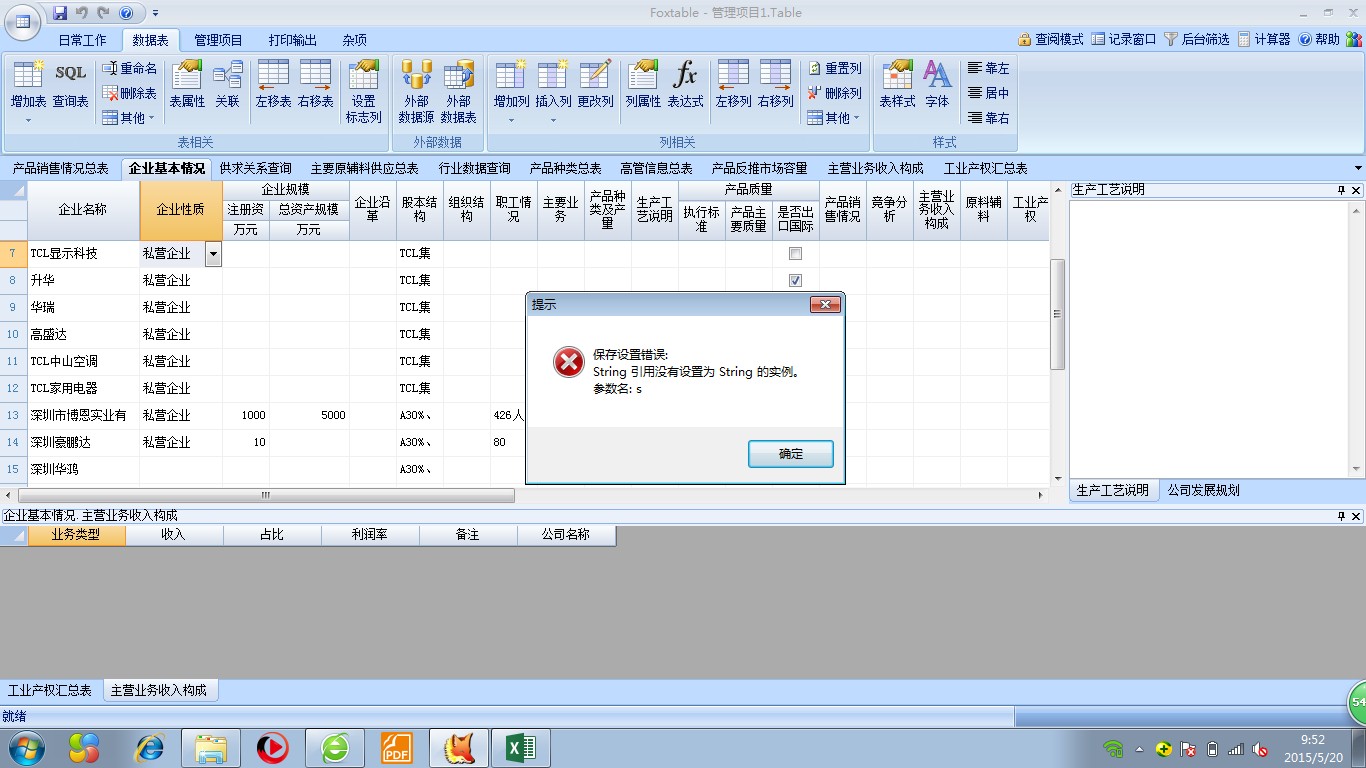Switch to the 打印输出 ribbon tab
The image size is (1366, 768).
pyautogui.click(x=292, y=40)
